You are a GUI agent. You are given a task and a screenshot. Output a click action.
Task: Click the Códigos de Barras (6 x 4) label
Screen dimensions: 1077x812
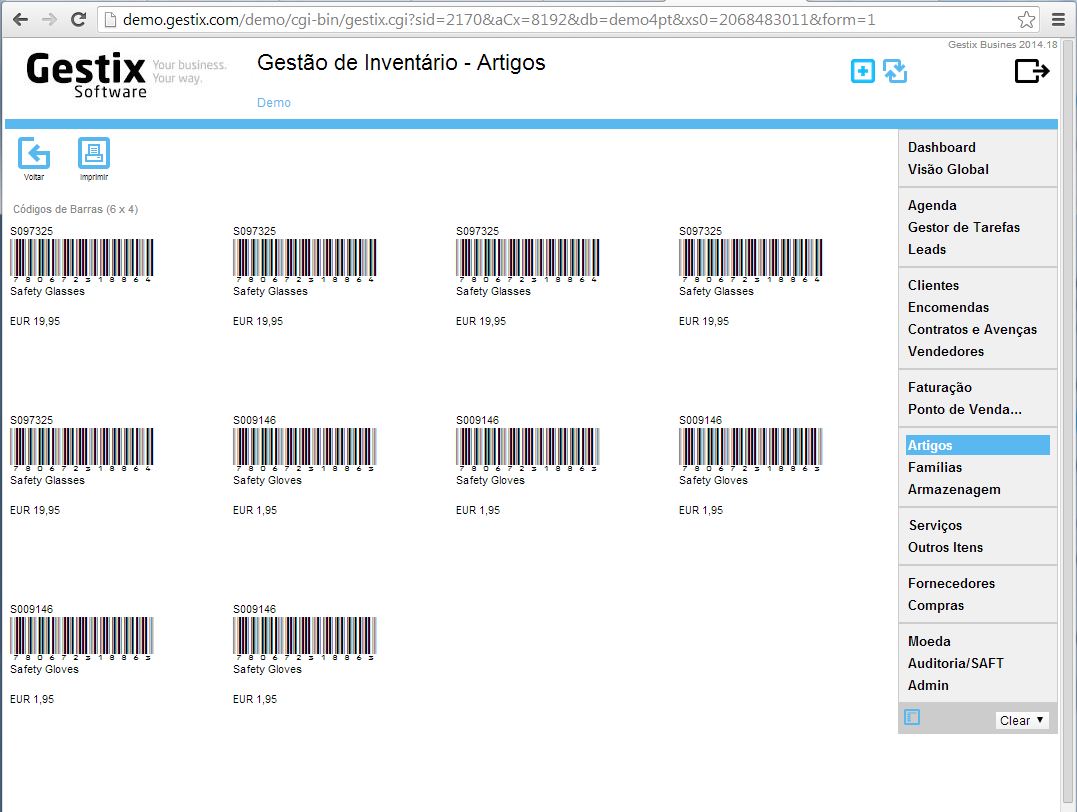76,209
